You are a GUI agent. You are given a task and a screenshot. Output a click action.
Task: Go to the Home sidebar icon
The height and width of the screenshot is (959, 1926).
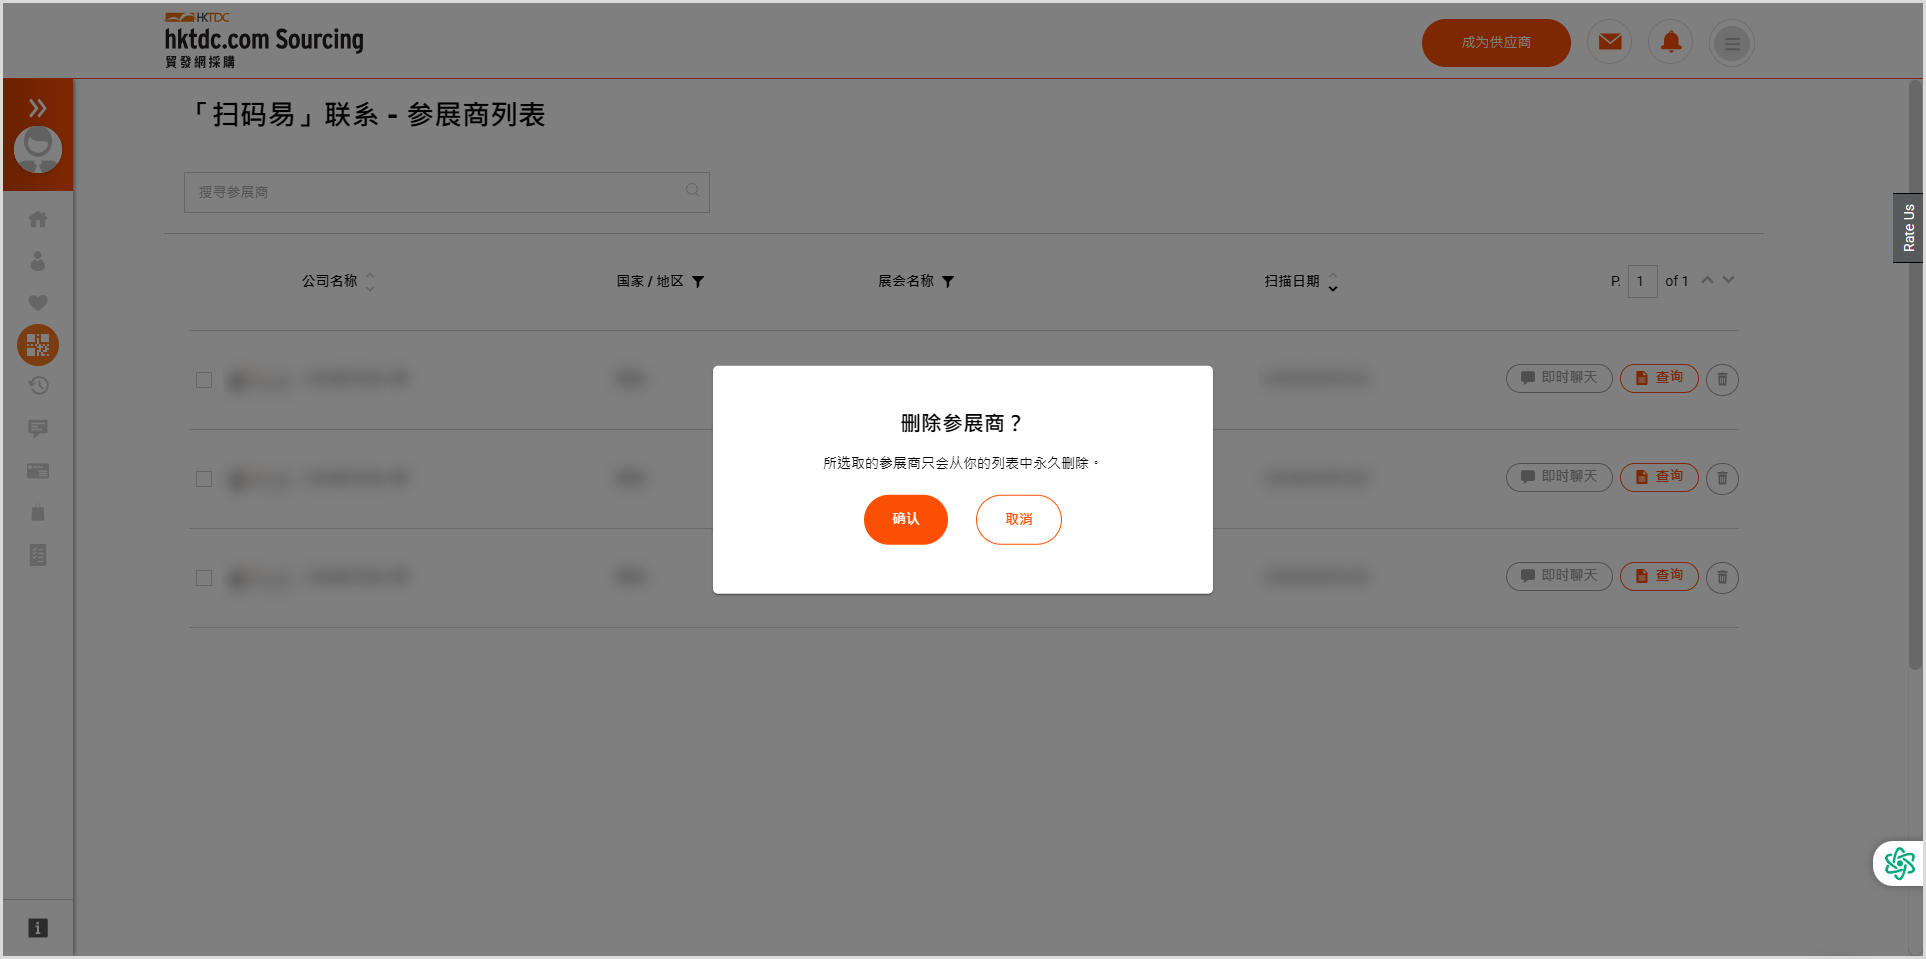click(x=38, y=219)
